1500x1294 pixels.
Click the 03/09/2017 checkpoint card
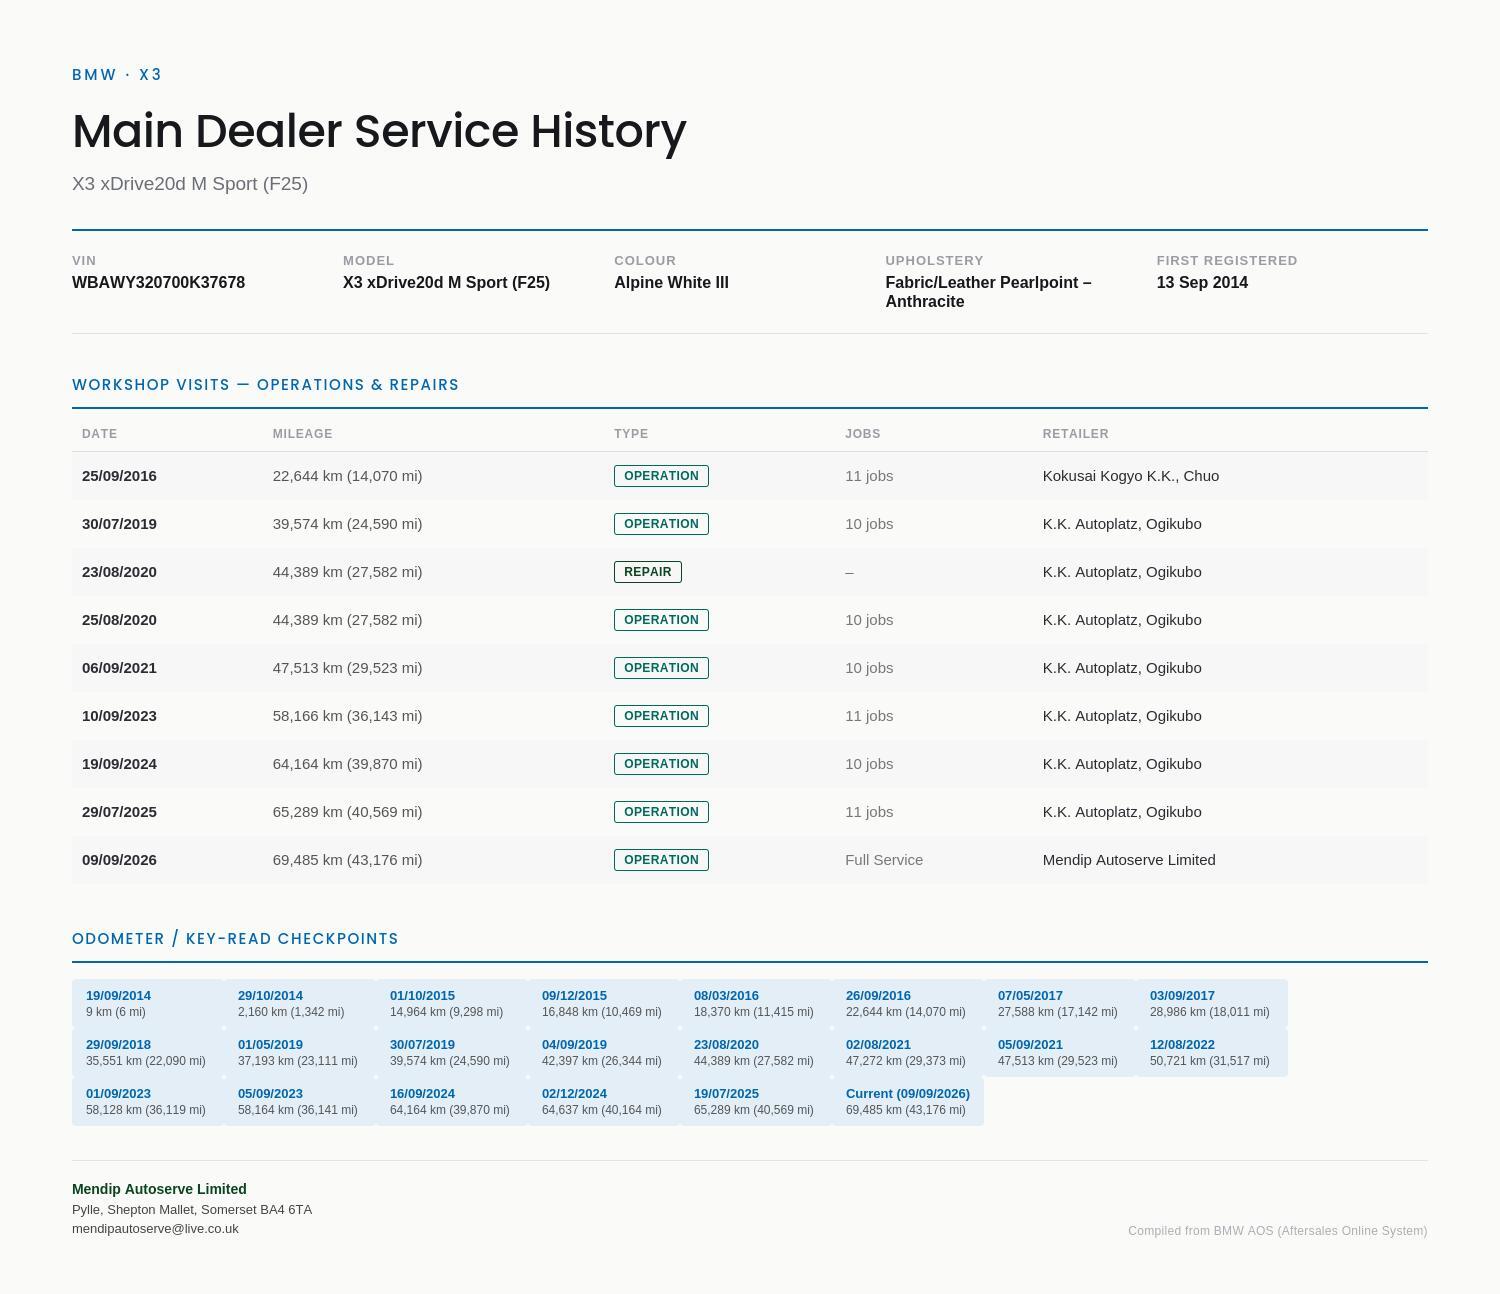[x=1212, y=1004]
